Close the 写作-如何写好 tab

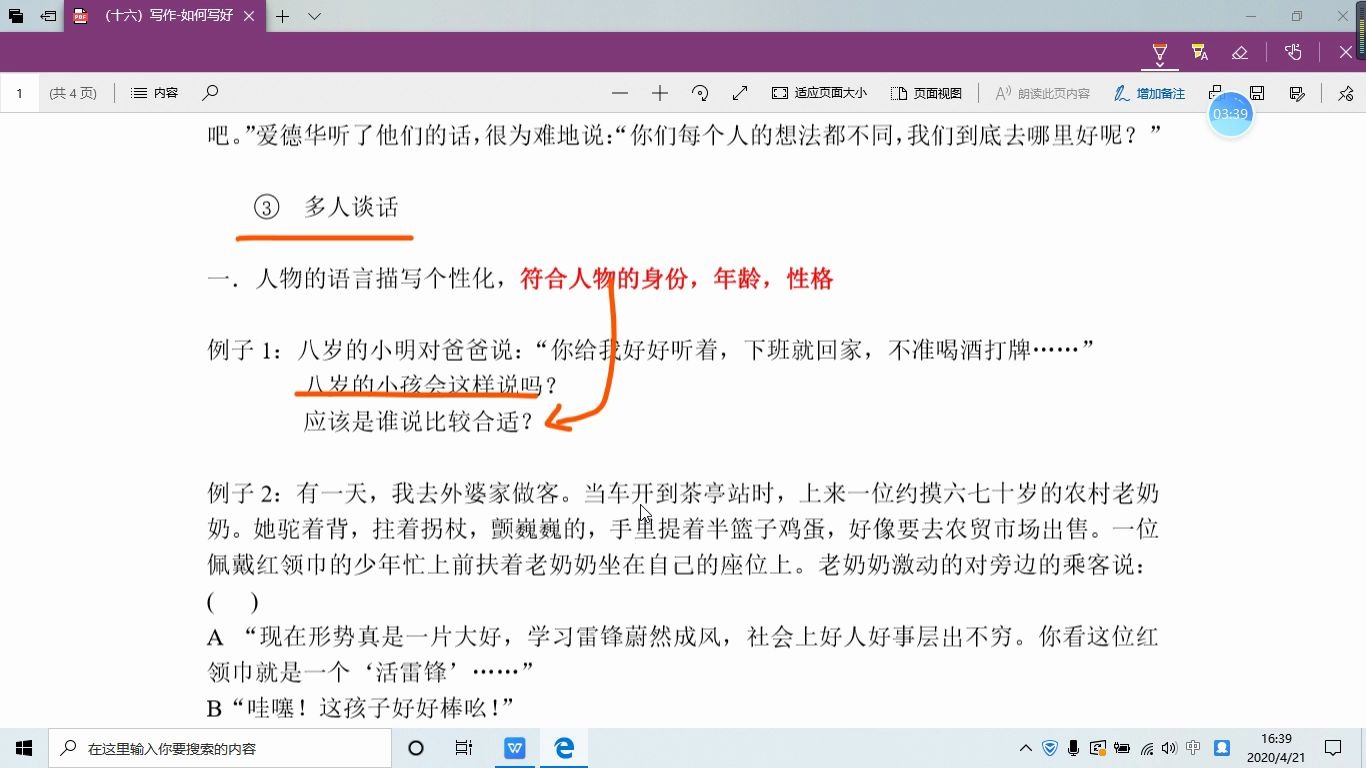point(249,16)
